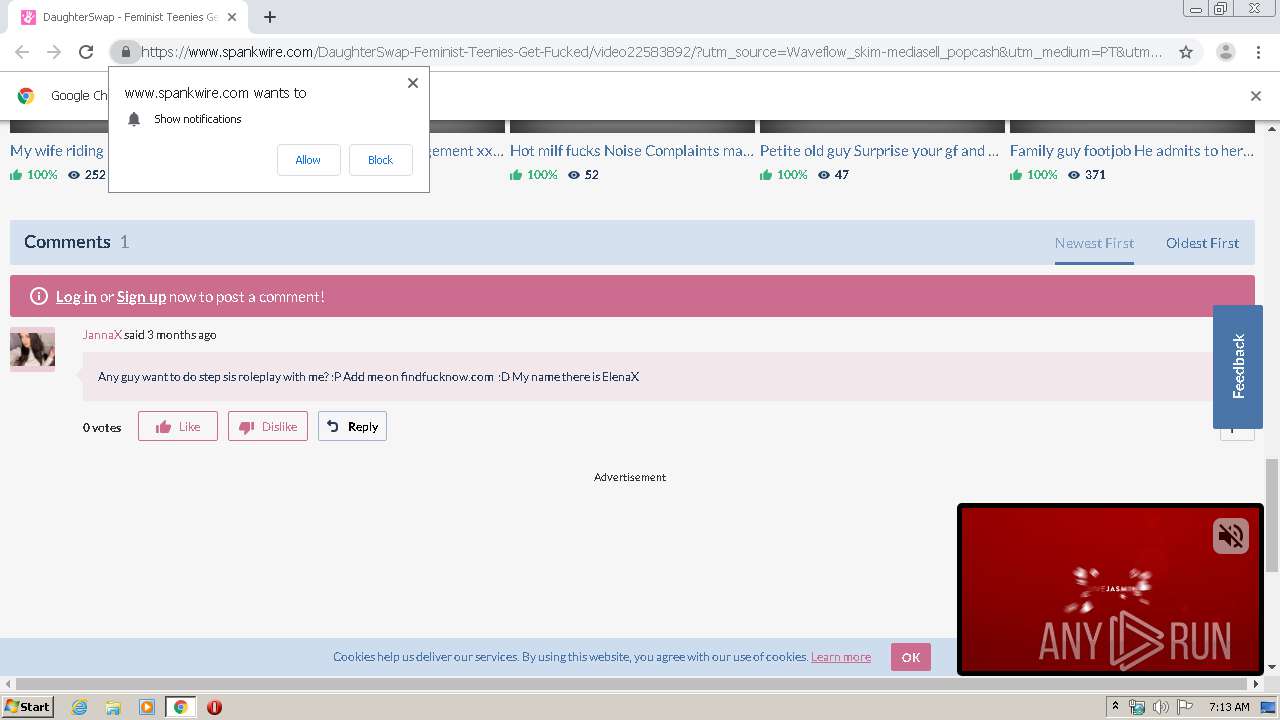The width and height of the screenshot is (1280, 720).
Task: Reply to the JannaX comment
Action: coord(352,427)
